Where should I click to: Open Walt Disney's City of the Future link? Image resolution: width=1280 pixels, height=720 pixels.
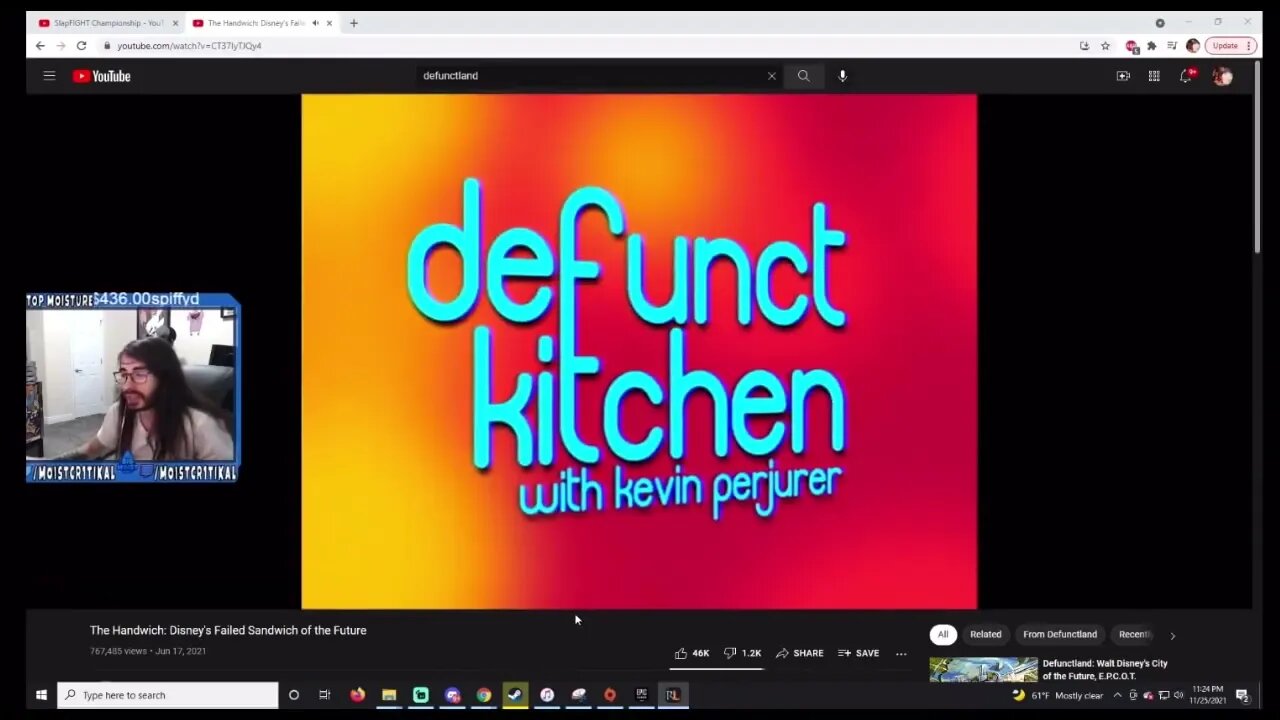coord(1105,669)
